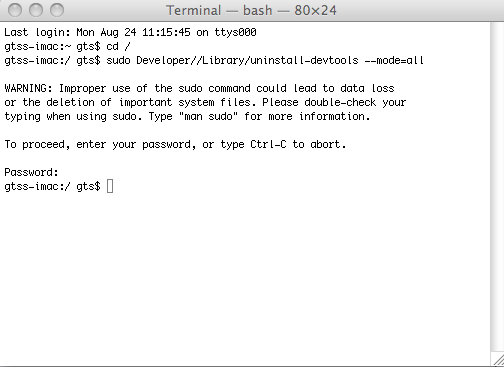Click the "important system files" text

pos(185,102)
